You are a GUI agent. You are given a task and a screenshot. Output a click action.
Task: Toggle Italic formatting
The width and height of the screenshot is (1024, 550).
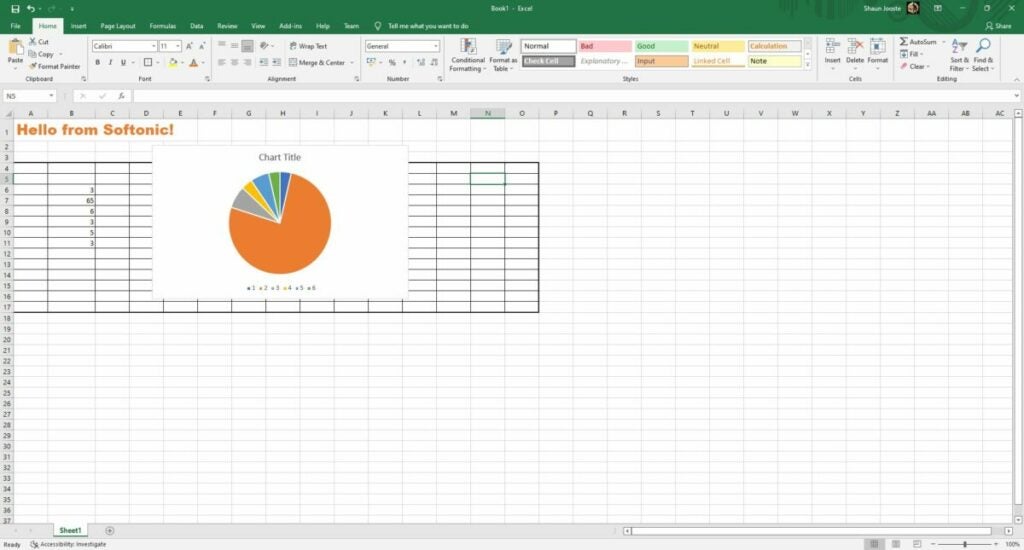click(x=110, y=63)
